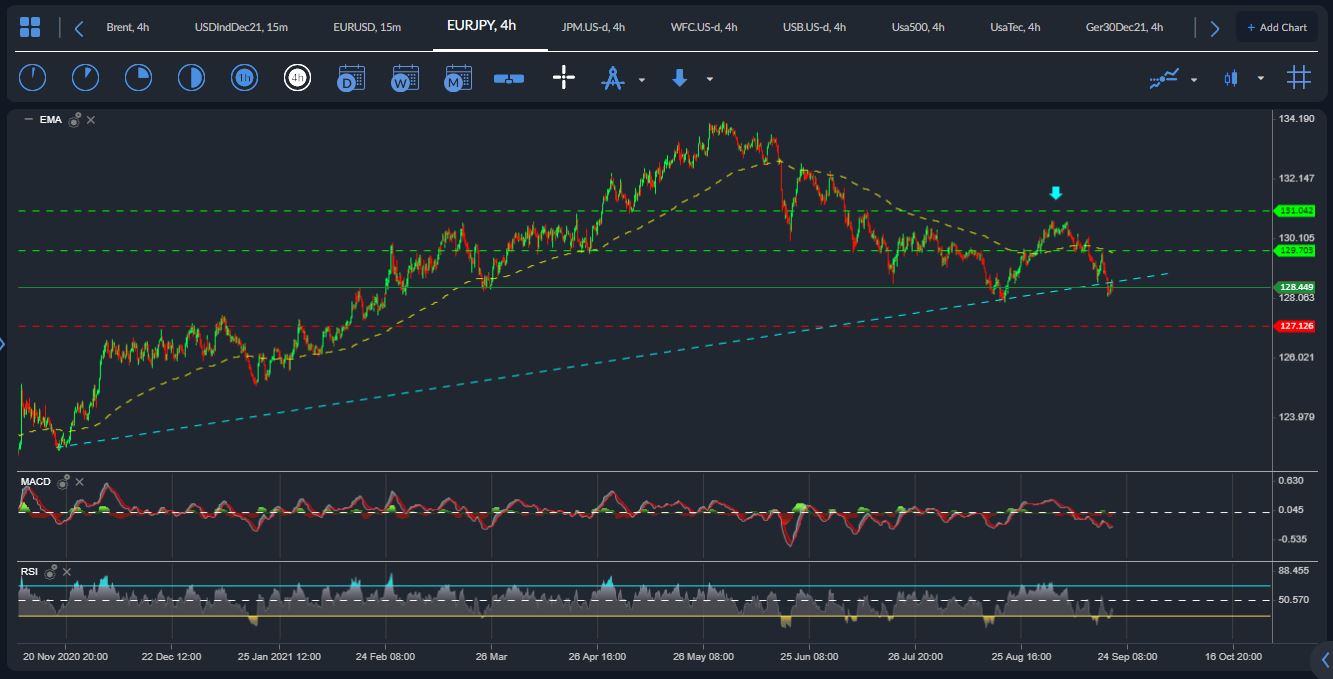Select the 1-minute timeframe pie icon

pos(33,77)
